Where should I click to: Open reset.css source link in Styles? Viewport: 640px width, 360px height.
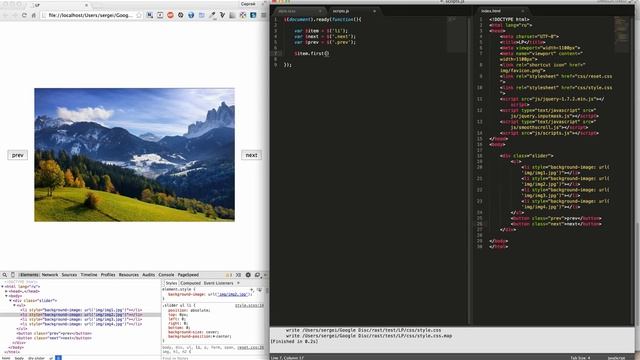pyautogui.click(x=250, y=348)
